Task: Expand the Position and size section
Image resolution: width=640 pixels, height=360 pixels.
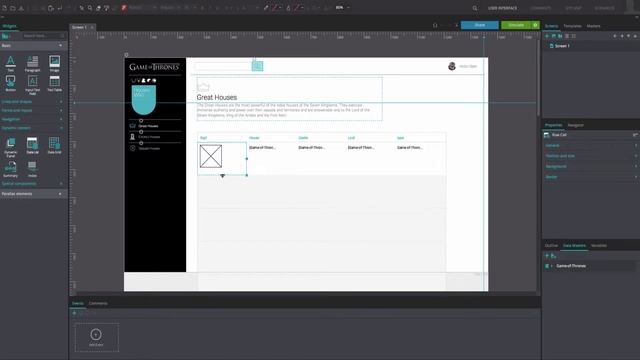Action: point(635,156)
